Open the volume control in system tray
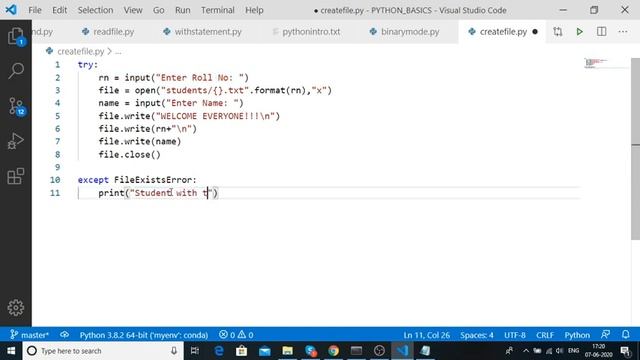Viewport: 640px width, 360px height. click(559, 351)
